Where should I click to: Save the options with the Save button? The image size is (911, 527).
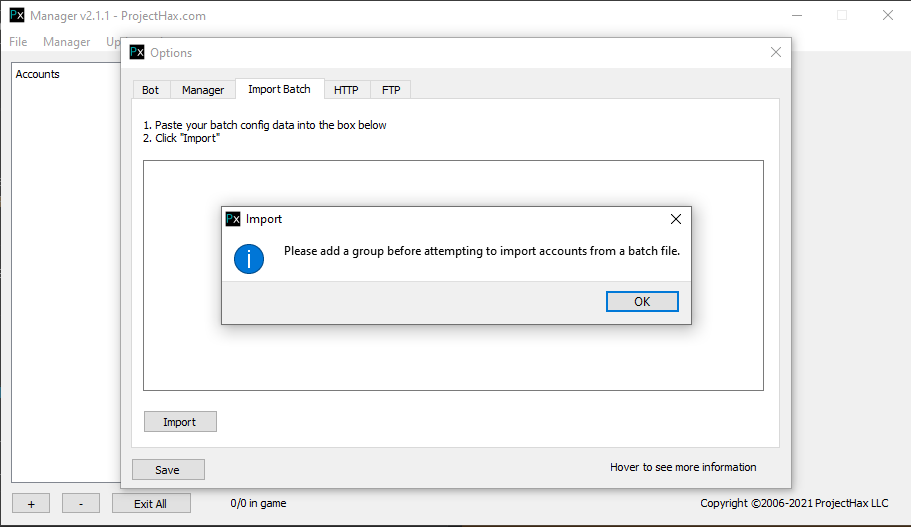coord(168,470)
